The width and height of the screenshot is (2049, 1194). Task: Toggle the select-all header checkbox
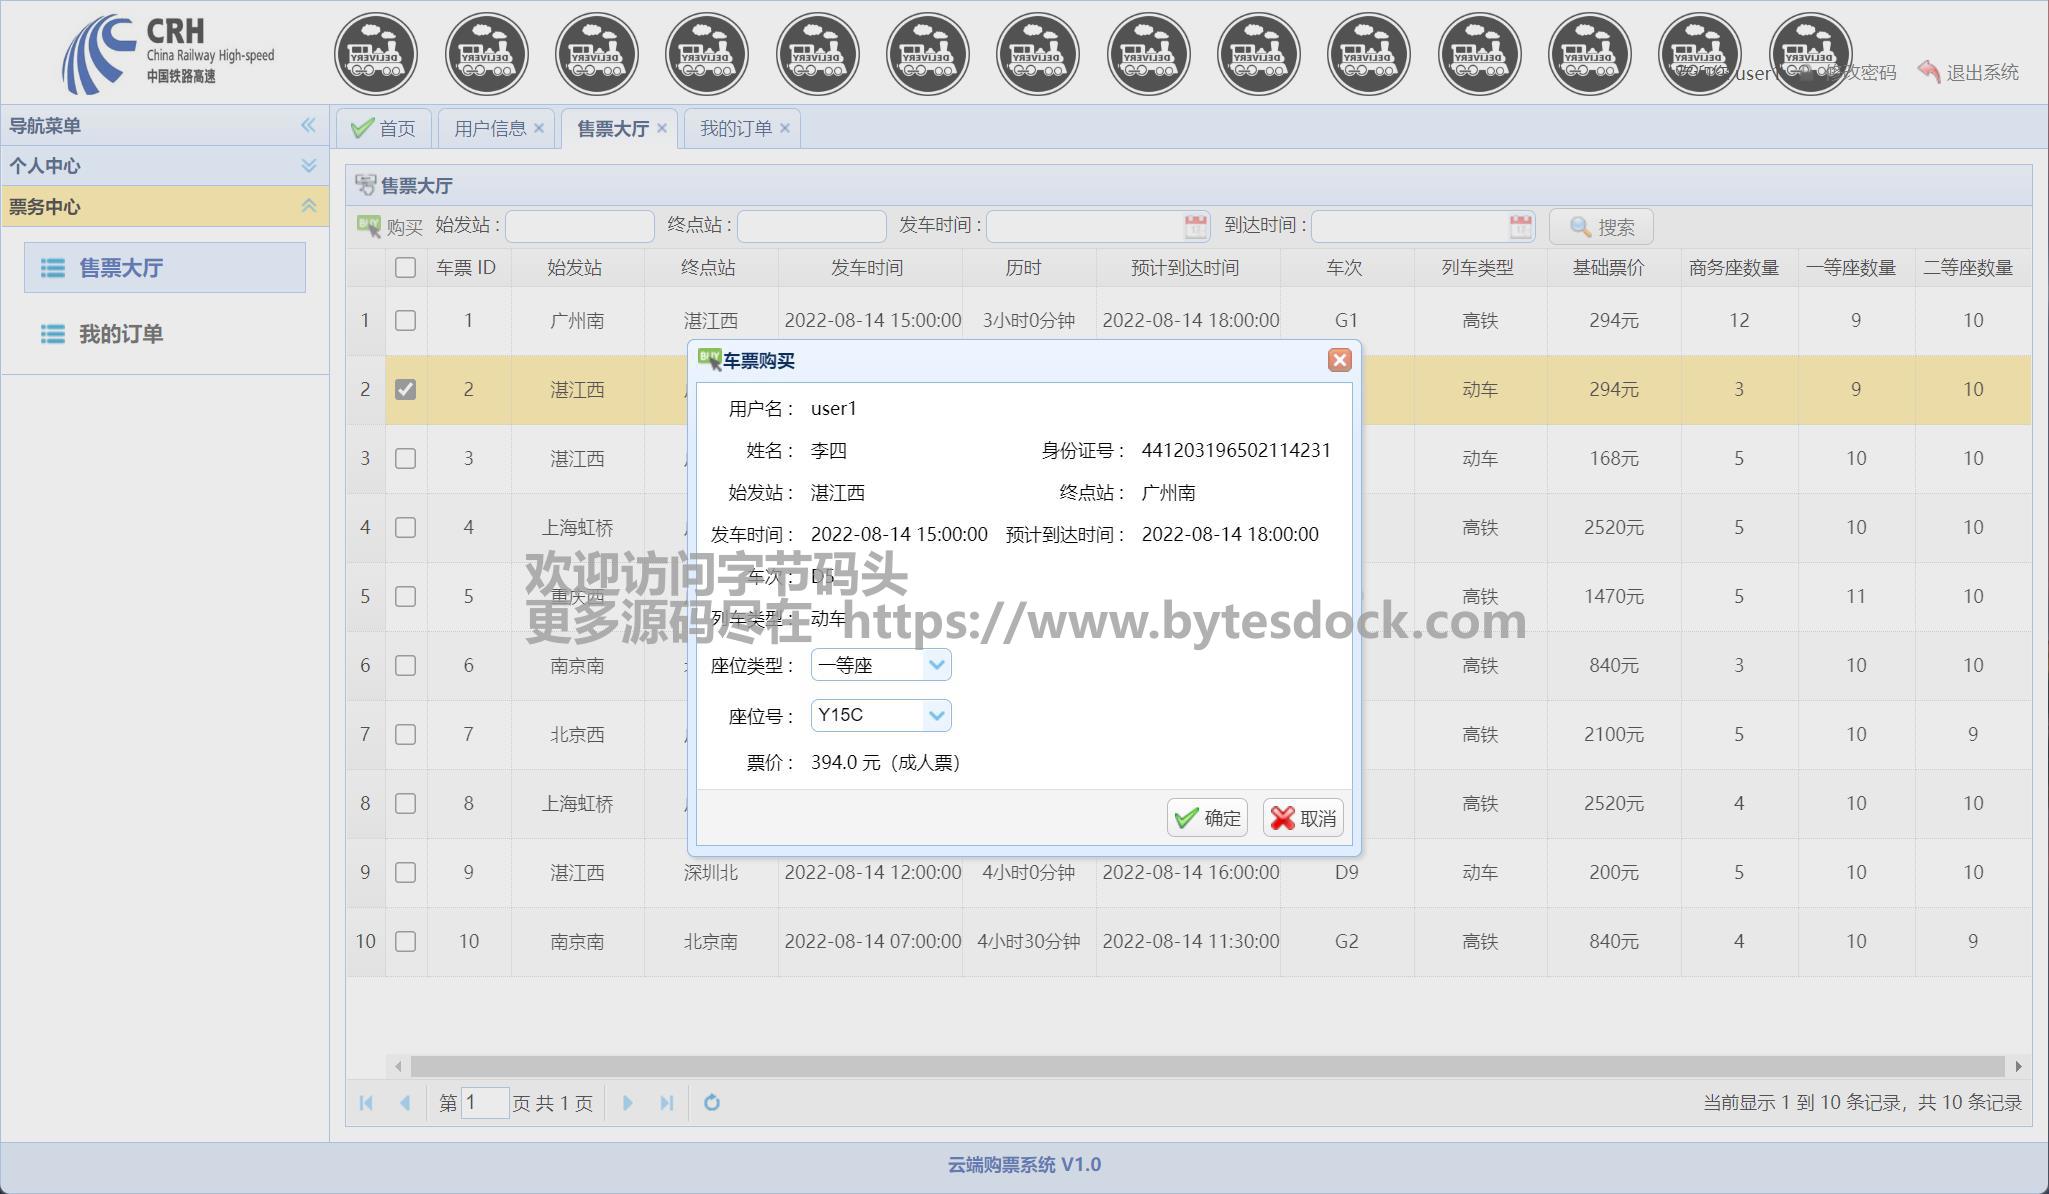coord(405,268)
